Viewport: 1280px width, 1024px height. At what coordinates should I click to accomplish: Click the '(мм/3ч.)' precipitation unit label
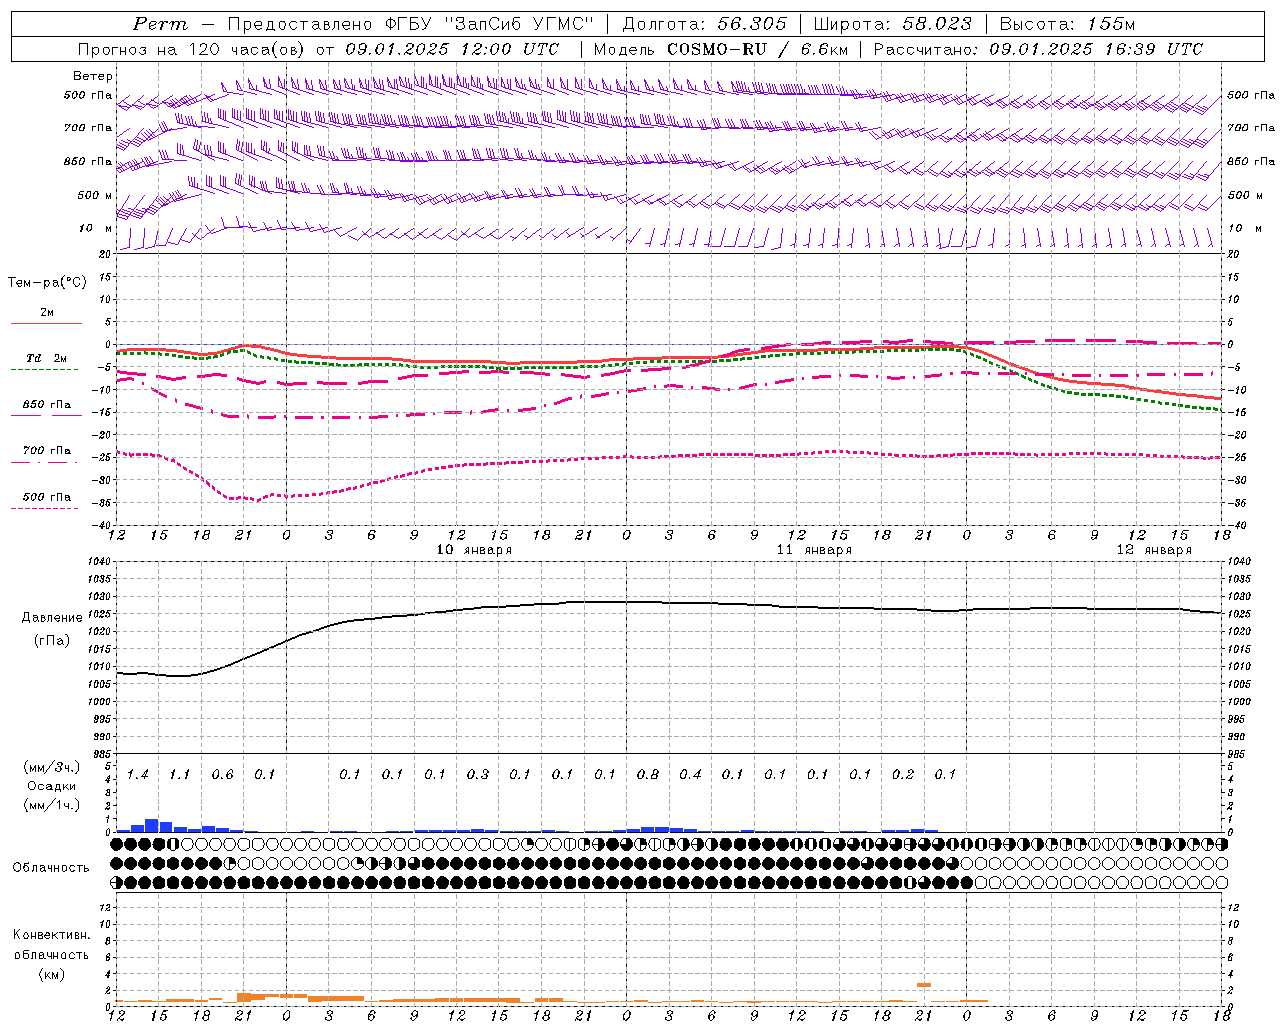coord(52,767)
